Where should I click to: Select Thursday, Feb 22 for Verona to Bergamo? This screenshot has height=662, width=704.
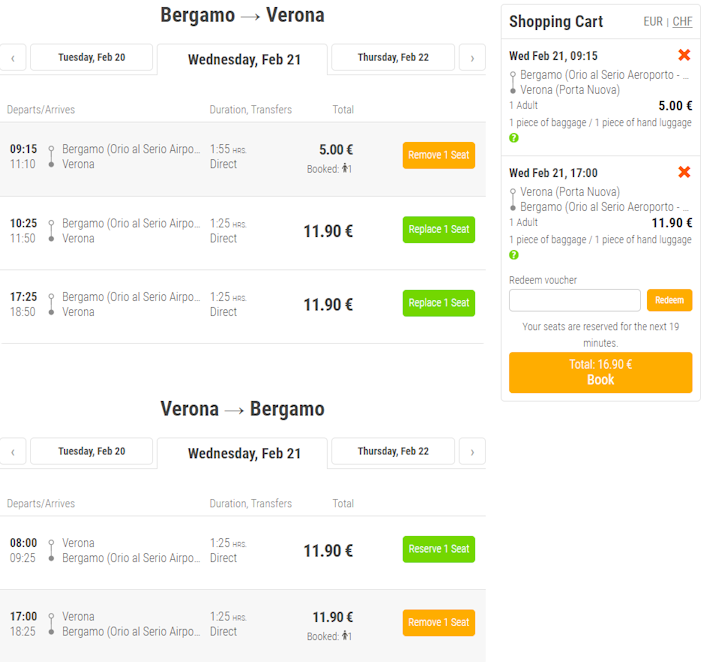(x=393, y=451)
